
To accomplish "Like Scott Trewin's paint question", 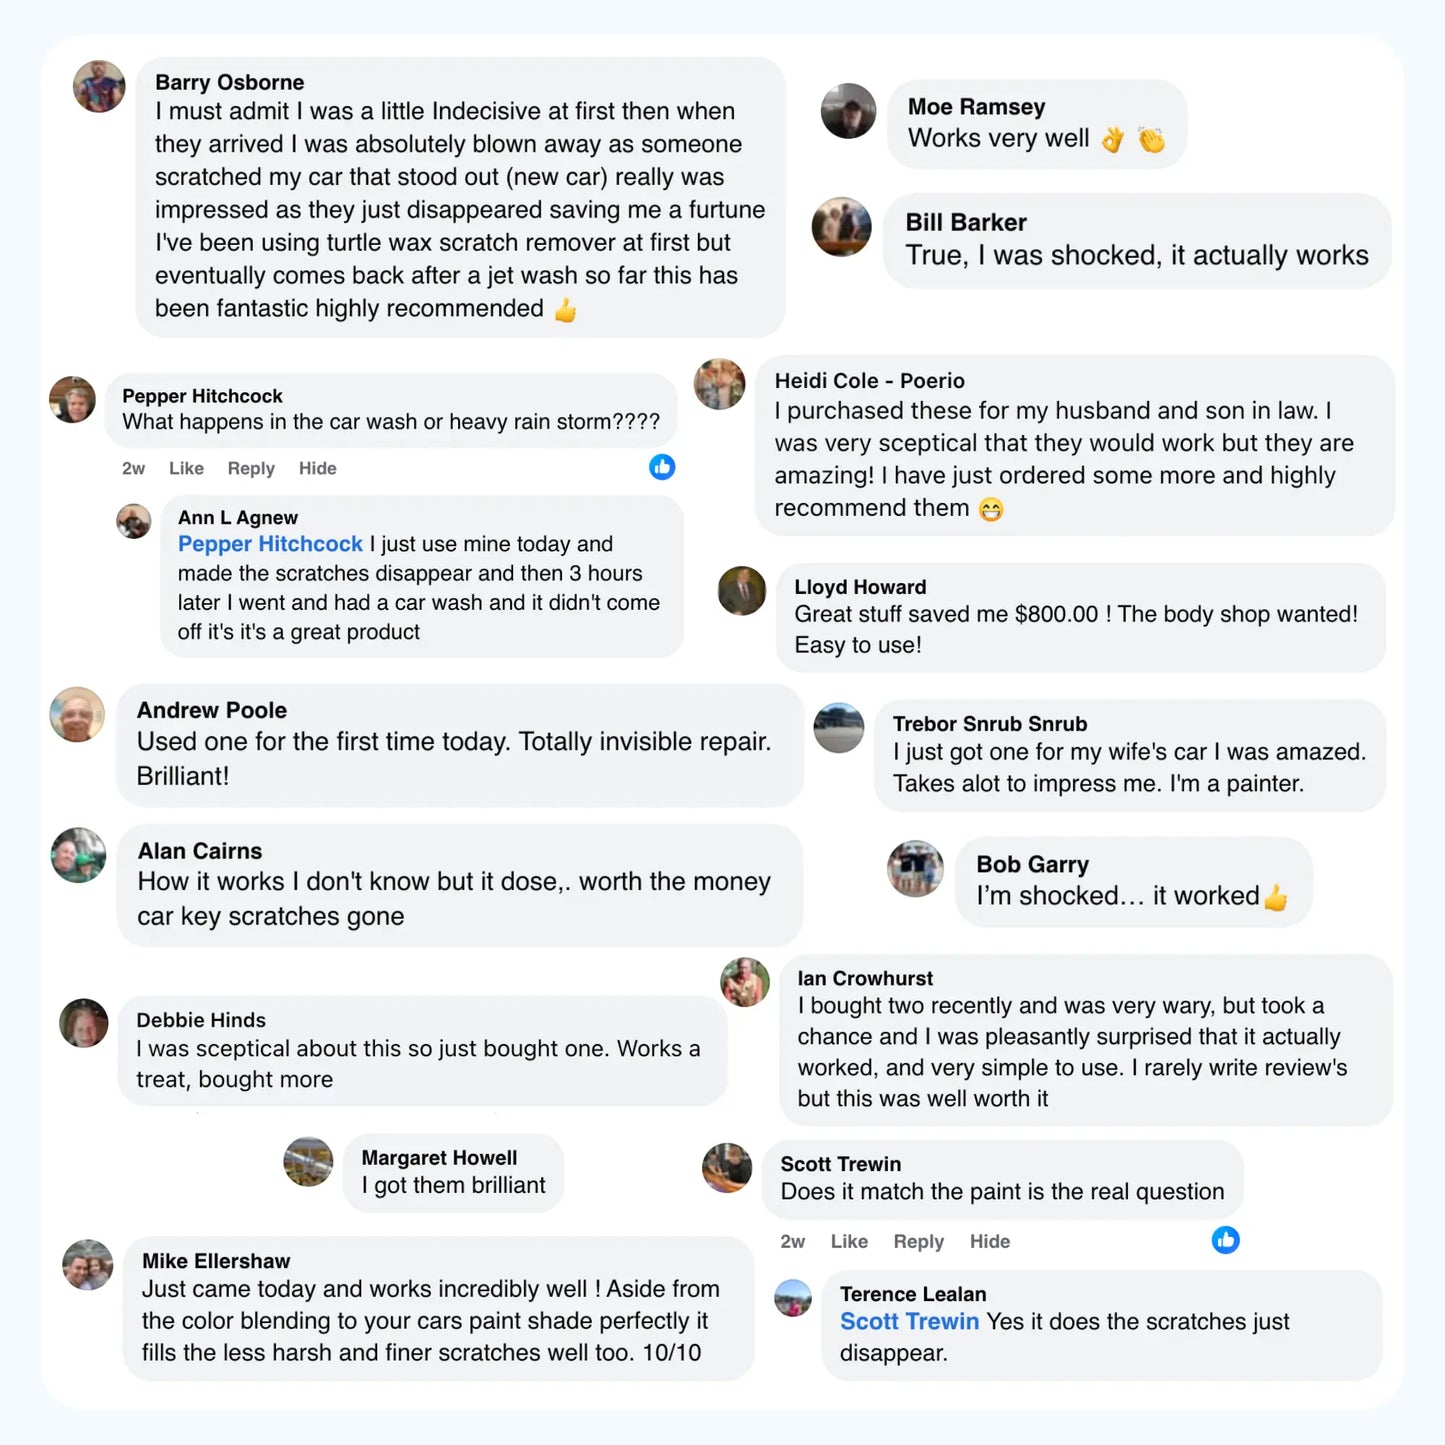I will (x=848, y=1241).
